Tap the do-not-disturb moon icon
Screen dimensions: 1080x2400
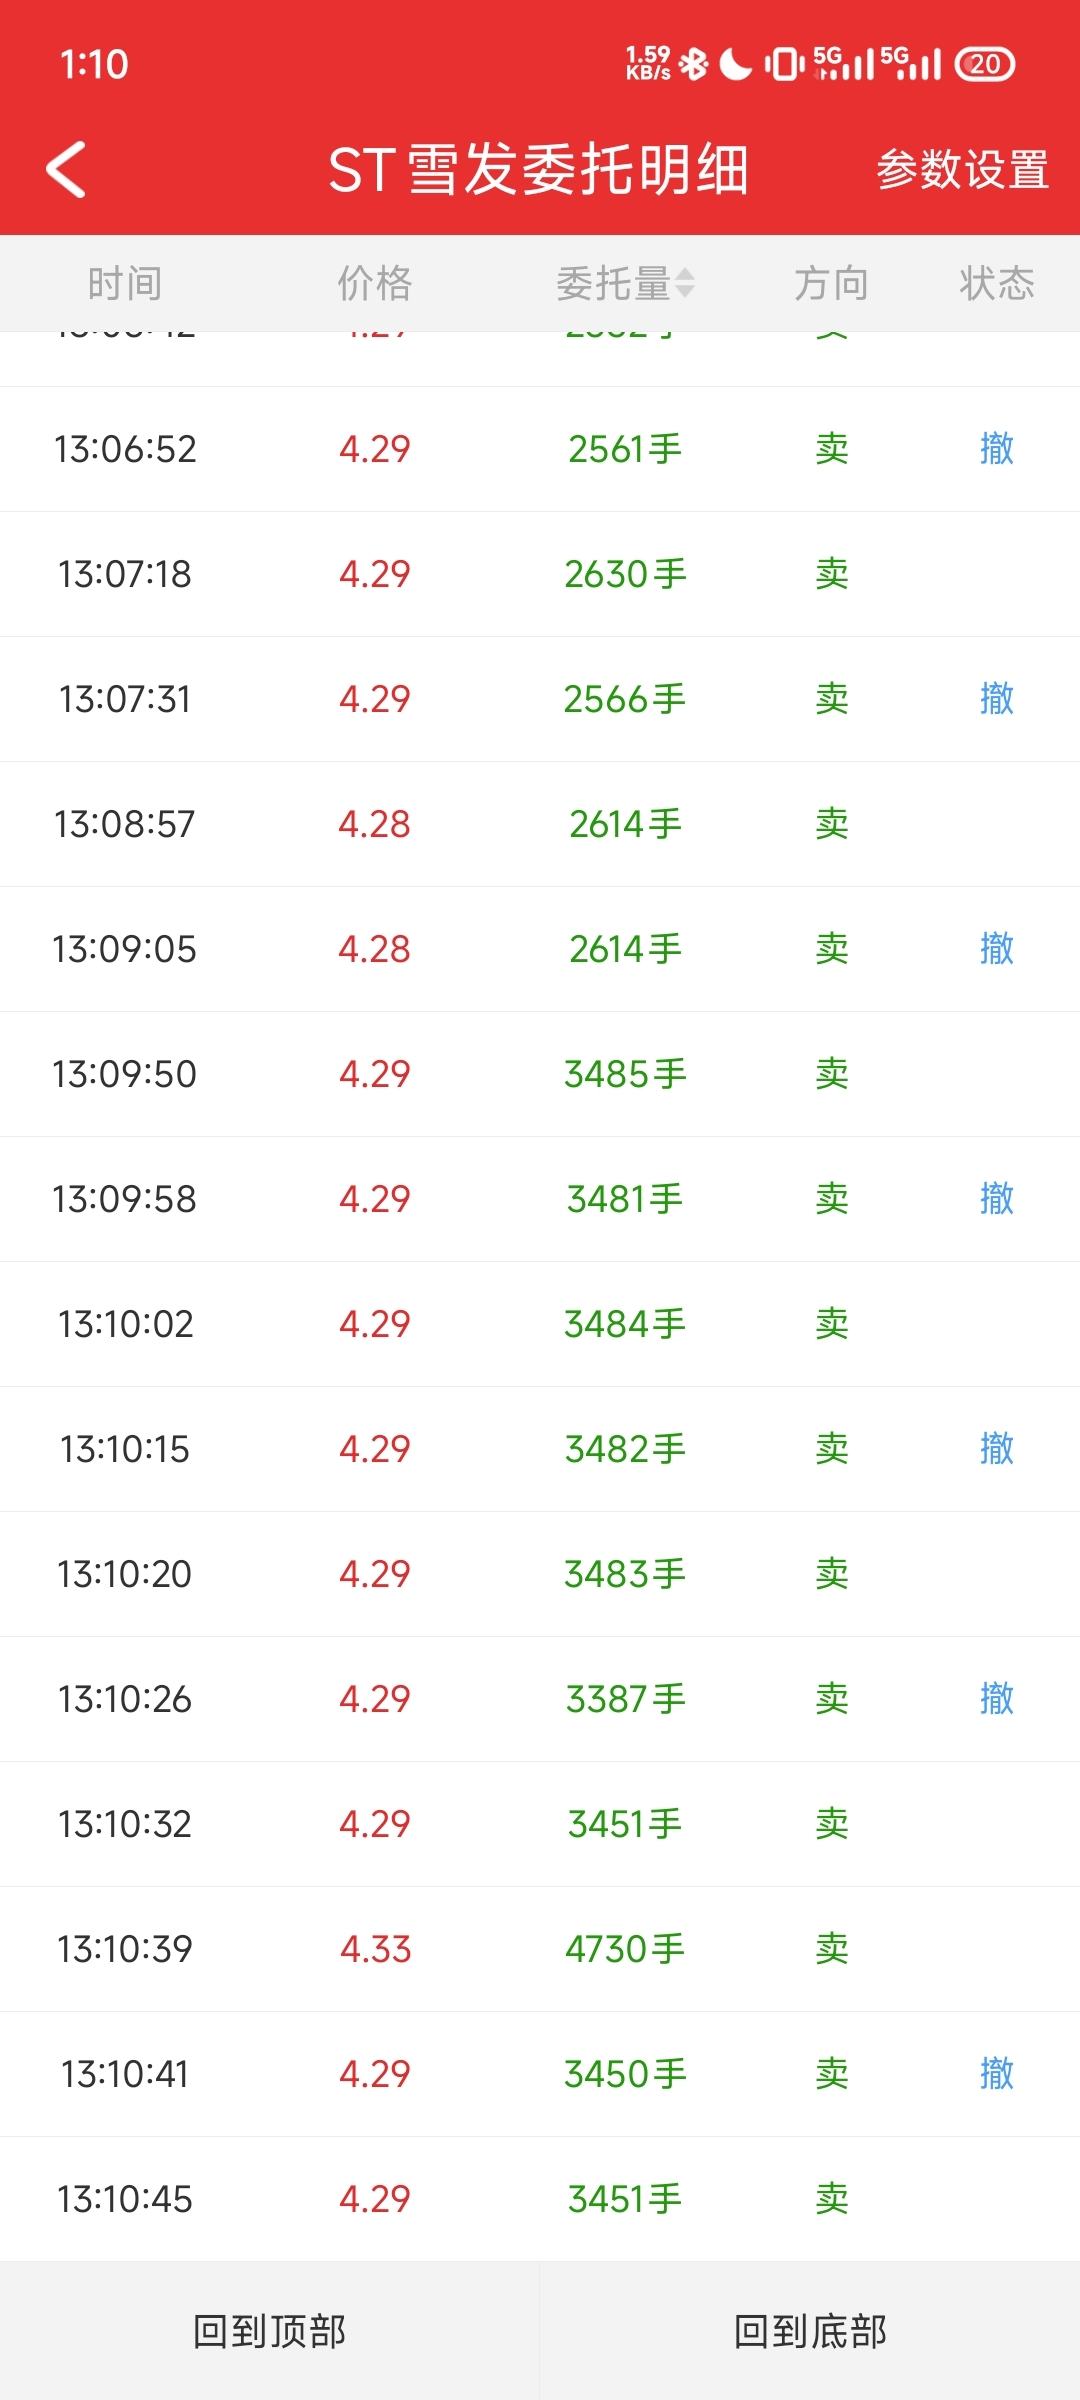click(735, 64)
